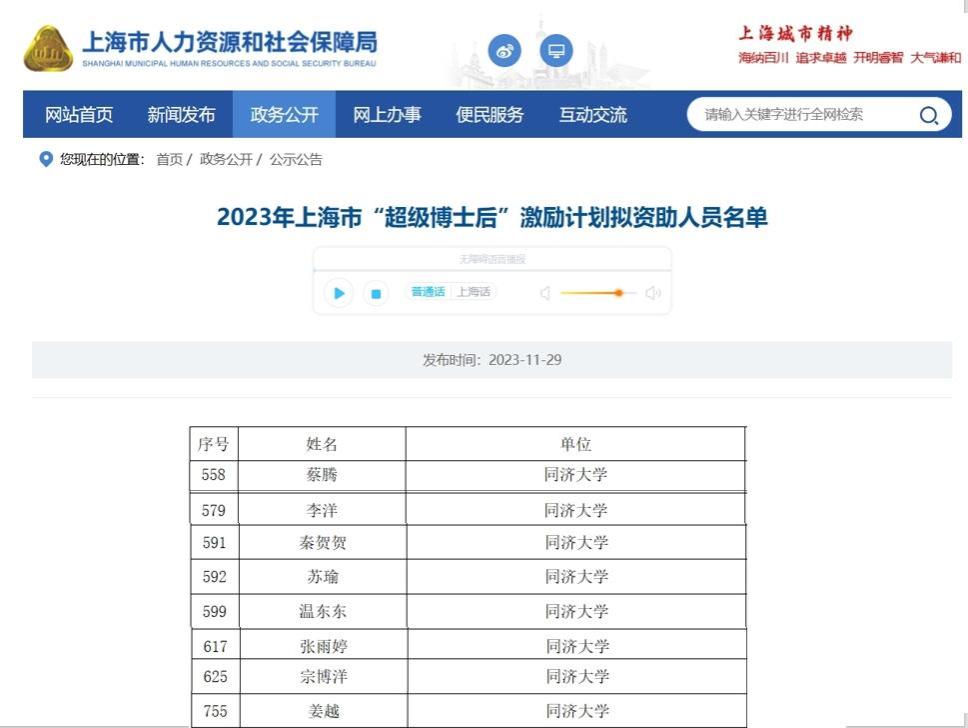Screen dimensions: 968x728
Task: Click the volume-up speaker icon
Action: (x=653, y=293)
